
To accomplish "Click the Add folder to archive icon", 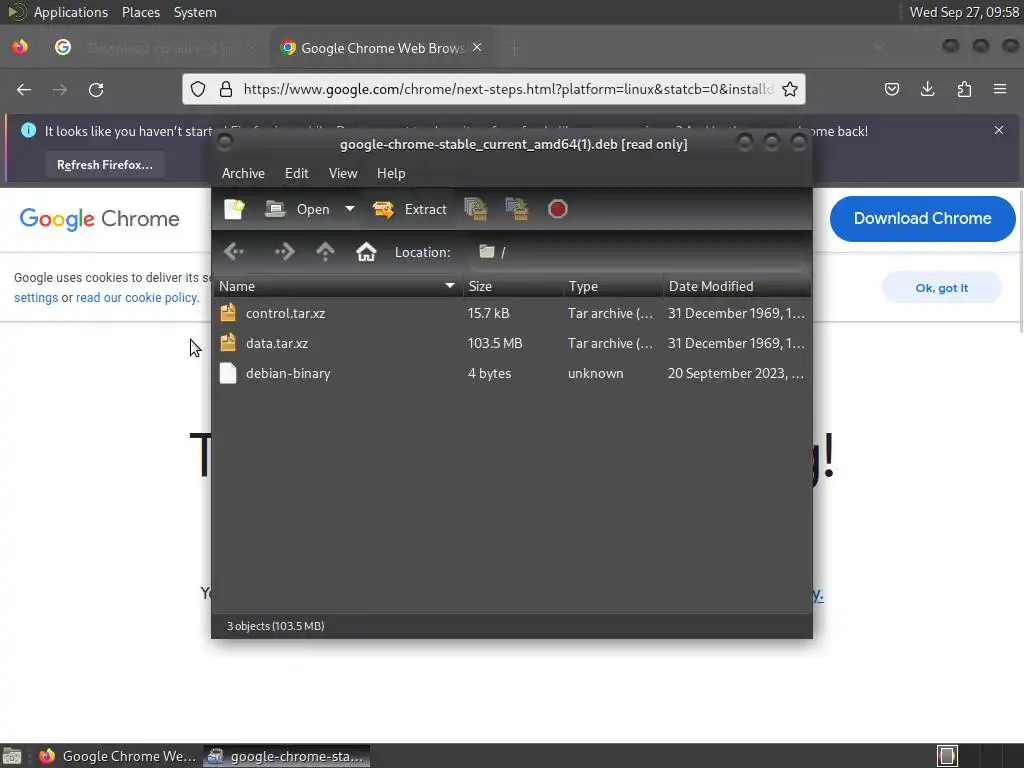I will click(517, 209).
